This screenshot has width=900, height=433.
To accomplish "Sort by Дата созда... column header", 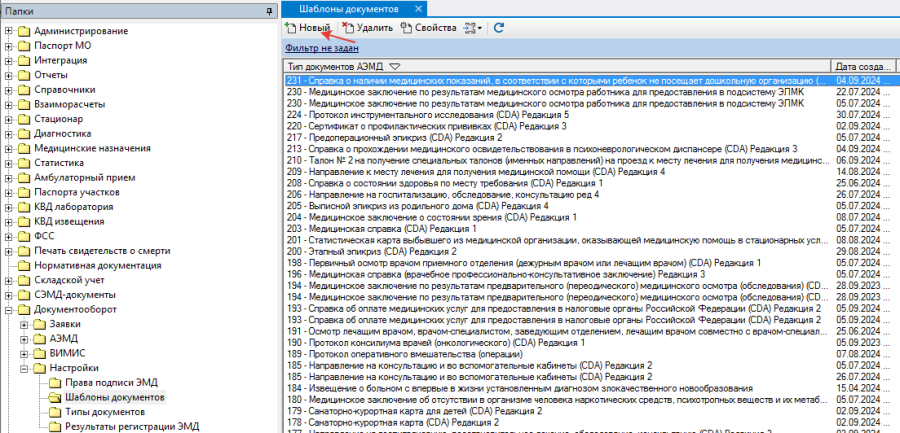I will [865, 65].
